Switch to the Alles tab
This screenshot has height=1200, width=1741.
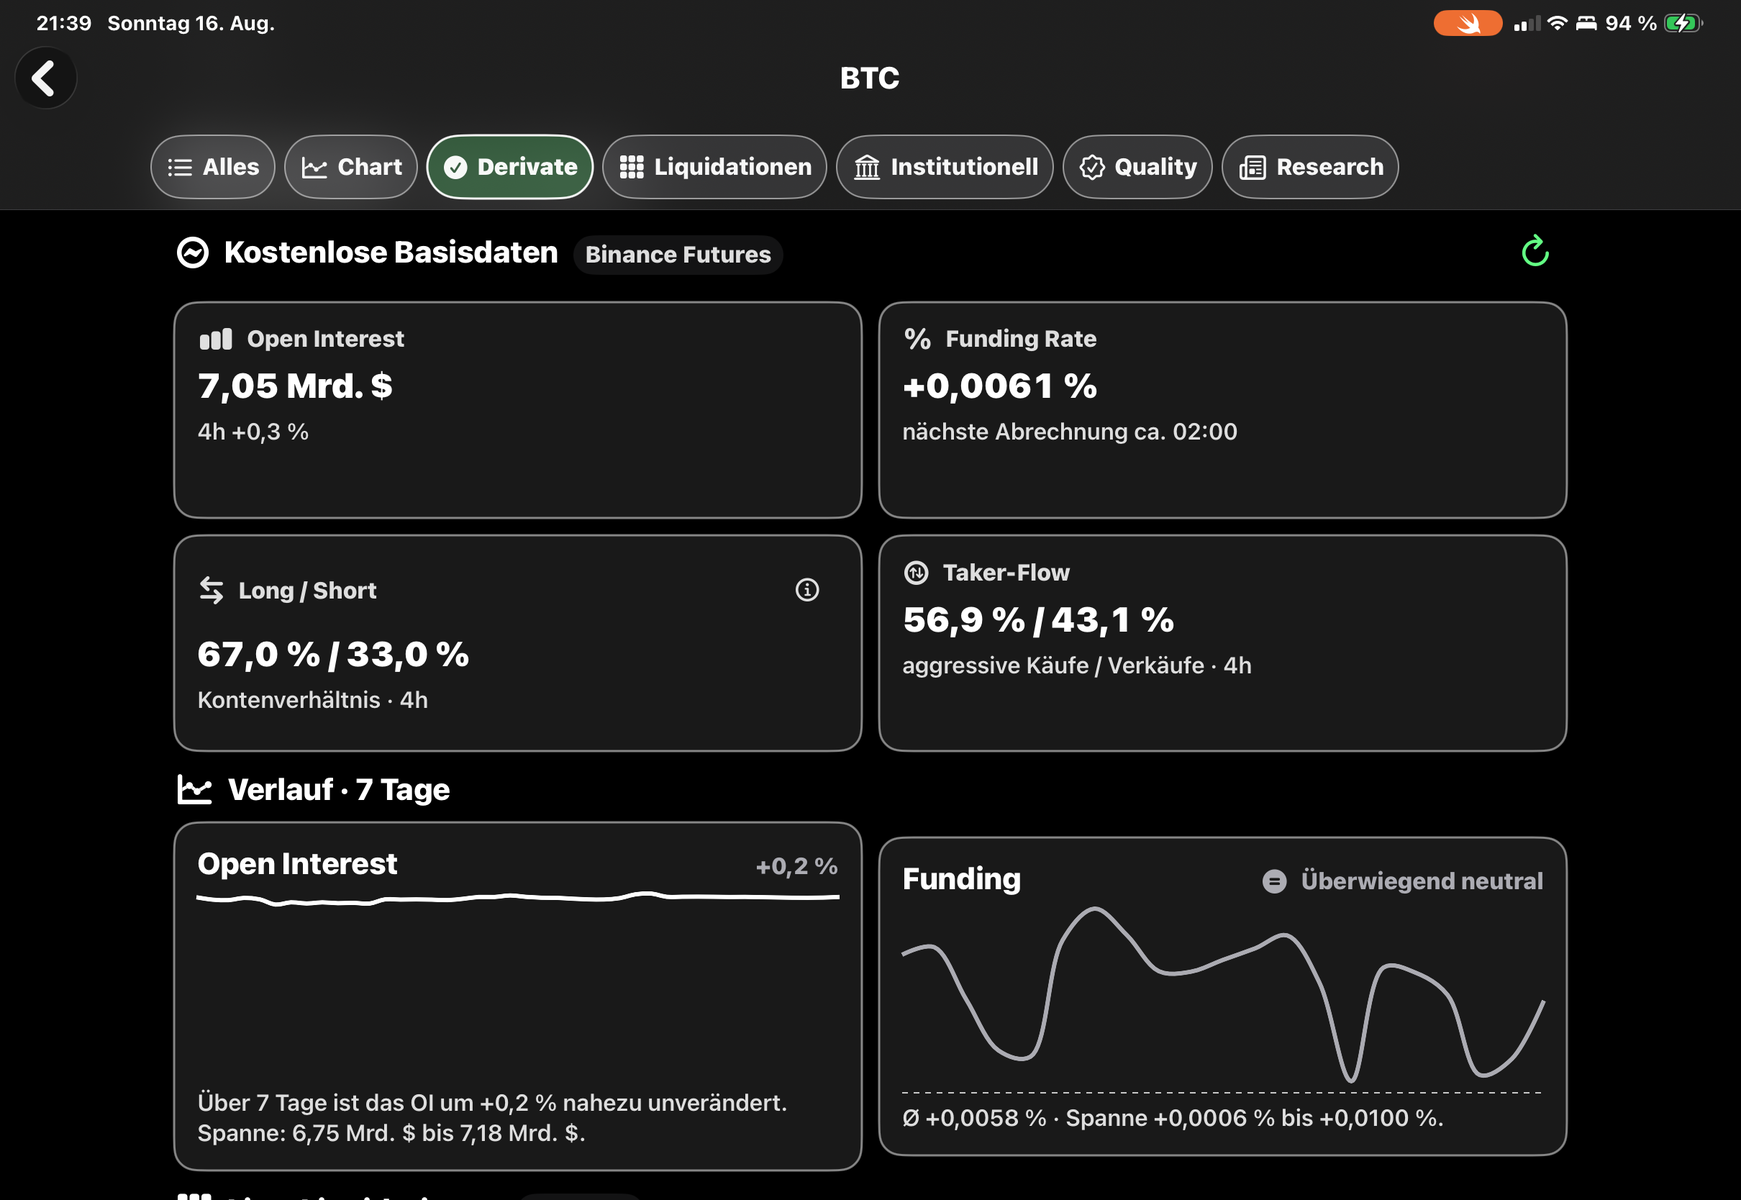(213, 167)
